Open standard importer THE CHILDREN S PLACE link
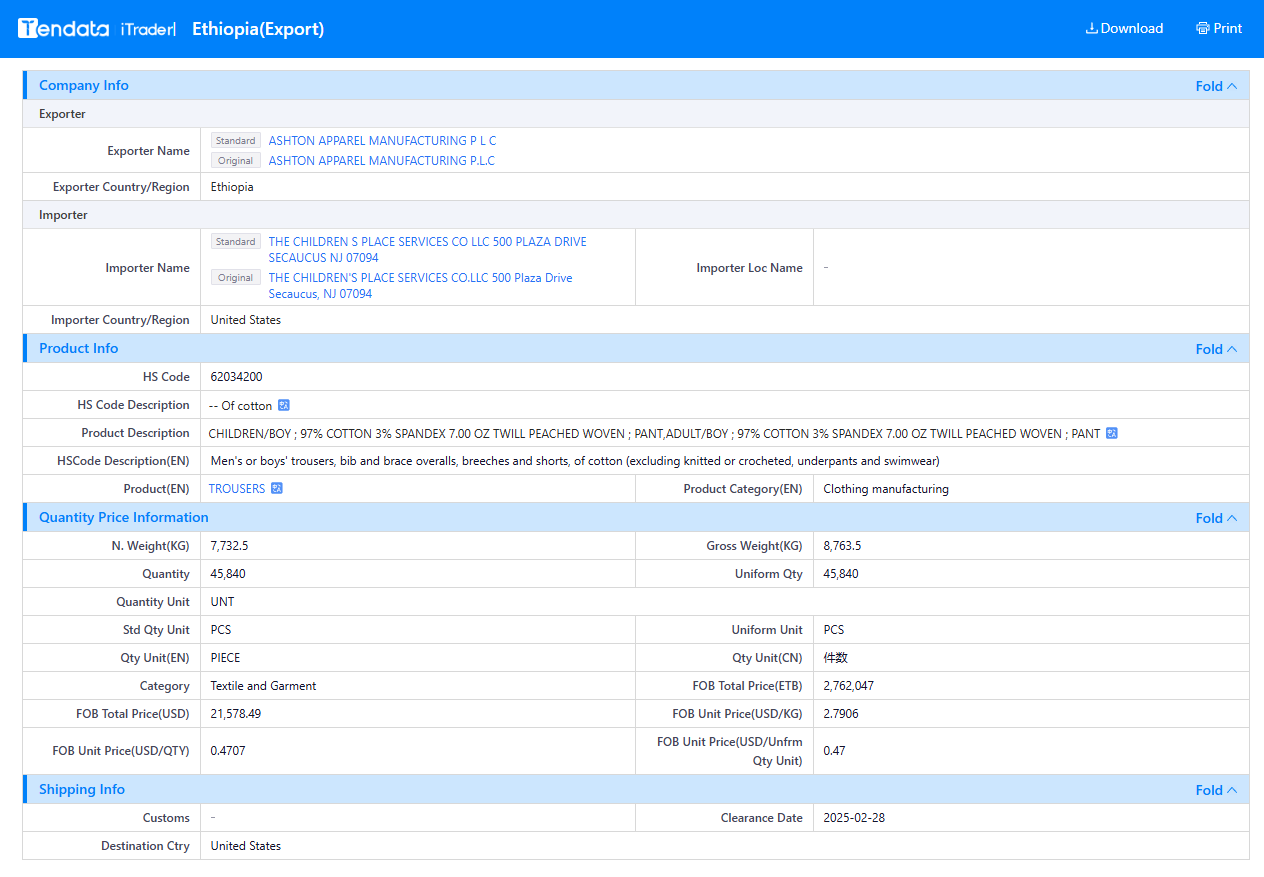This screenshot has width=1264, height=877. click(x=427, y=250)
